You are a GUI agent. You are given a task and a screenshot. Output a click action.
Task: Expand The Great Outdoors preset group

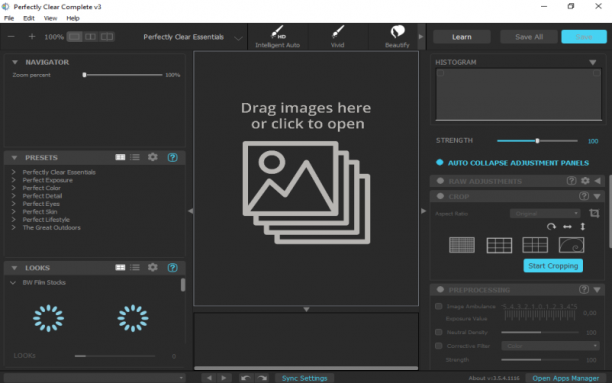point(13,227)
